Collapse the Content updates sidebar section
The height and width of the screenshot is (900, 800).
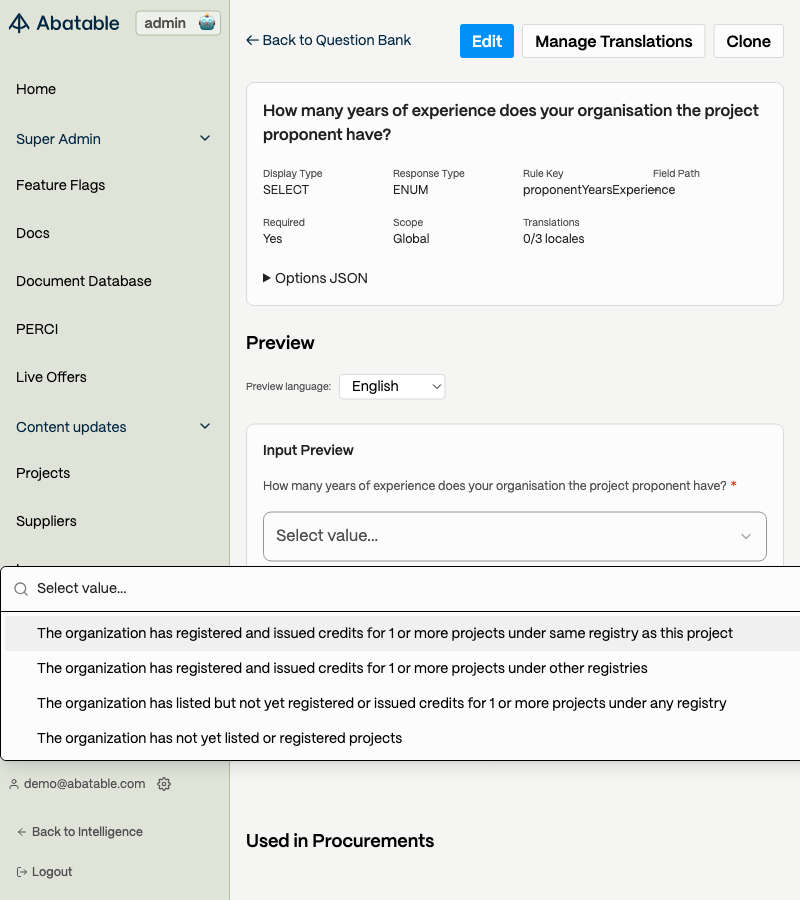(x=205, y=427)
